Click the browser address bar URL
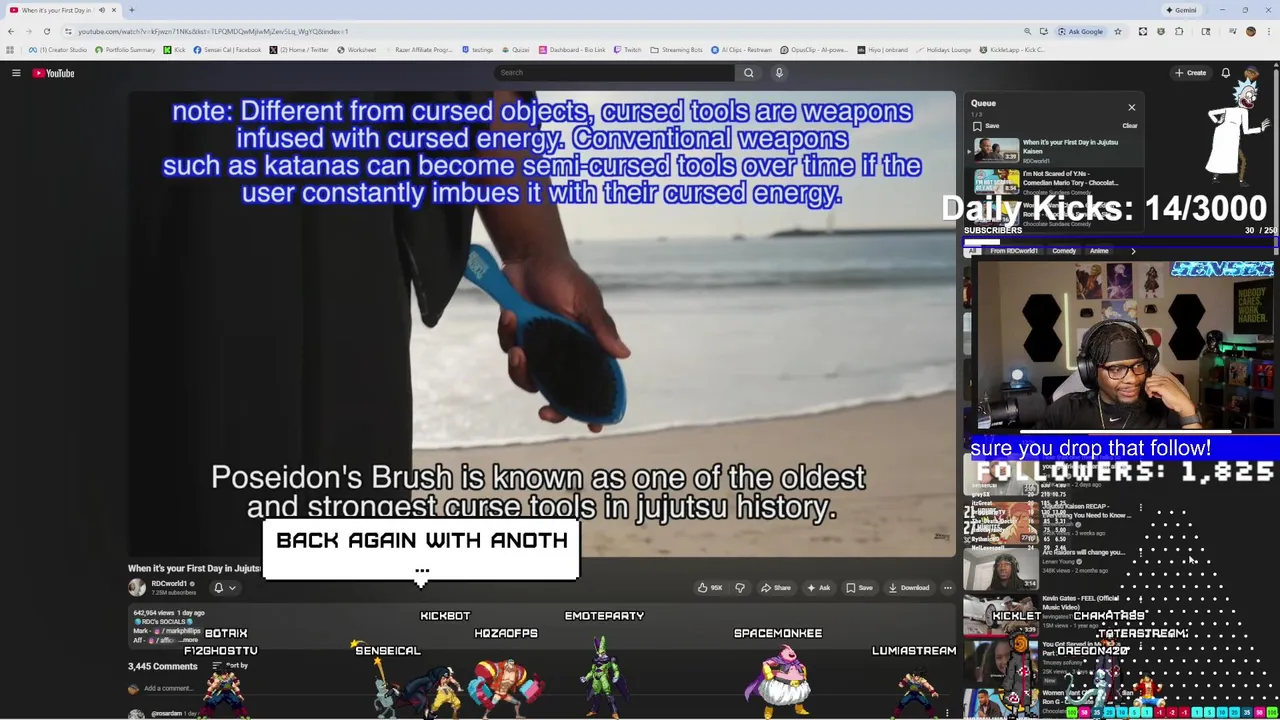The image size is (1280, 720). pos(212,31)
